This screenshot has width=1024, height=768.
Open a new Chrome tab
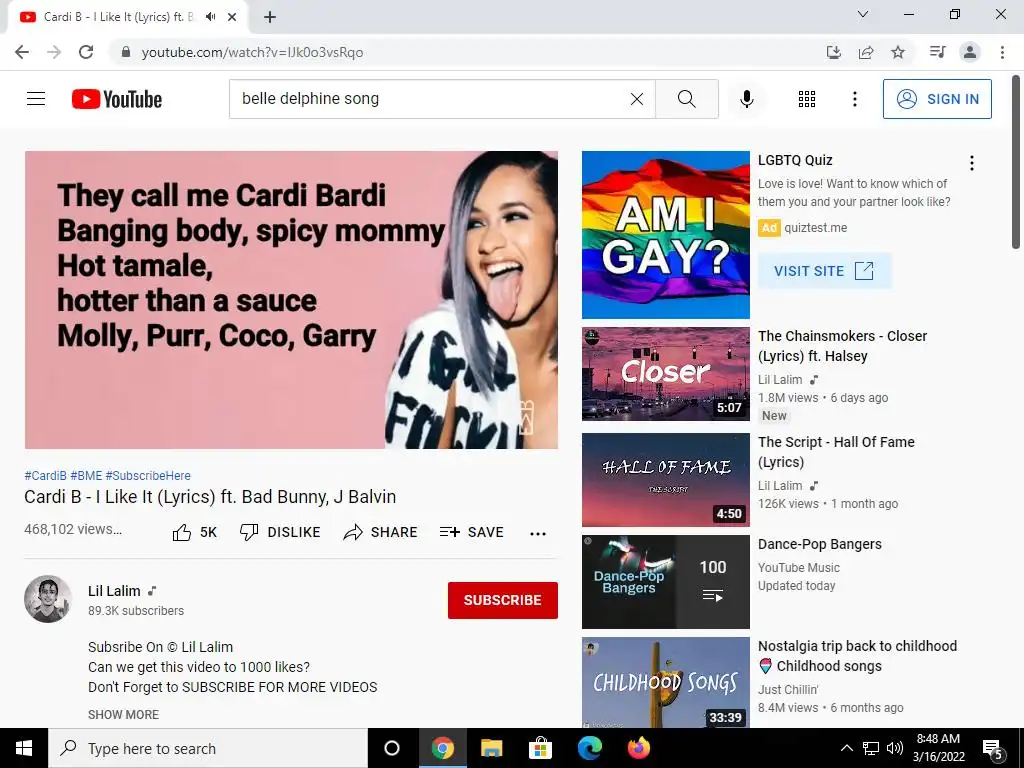[x=270, y=17]
